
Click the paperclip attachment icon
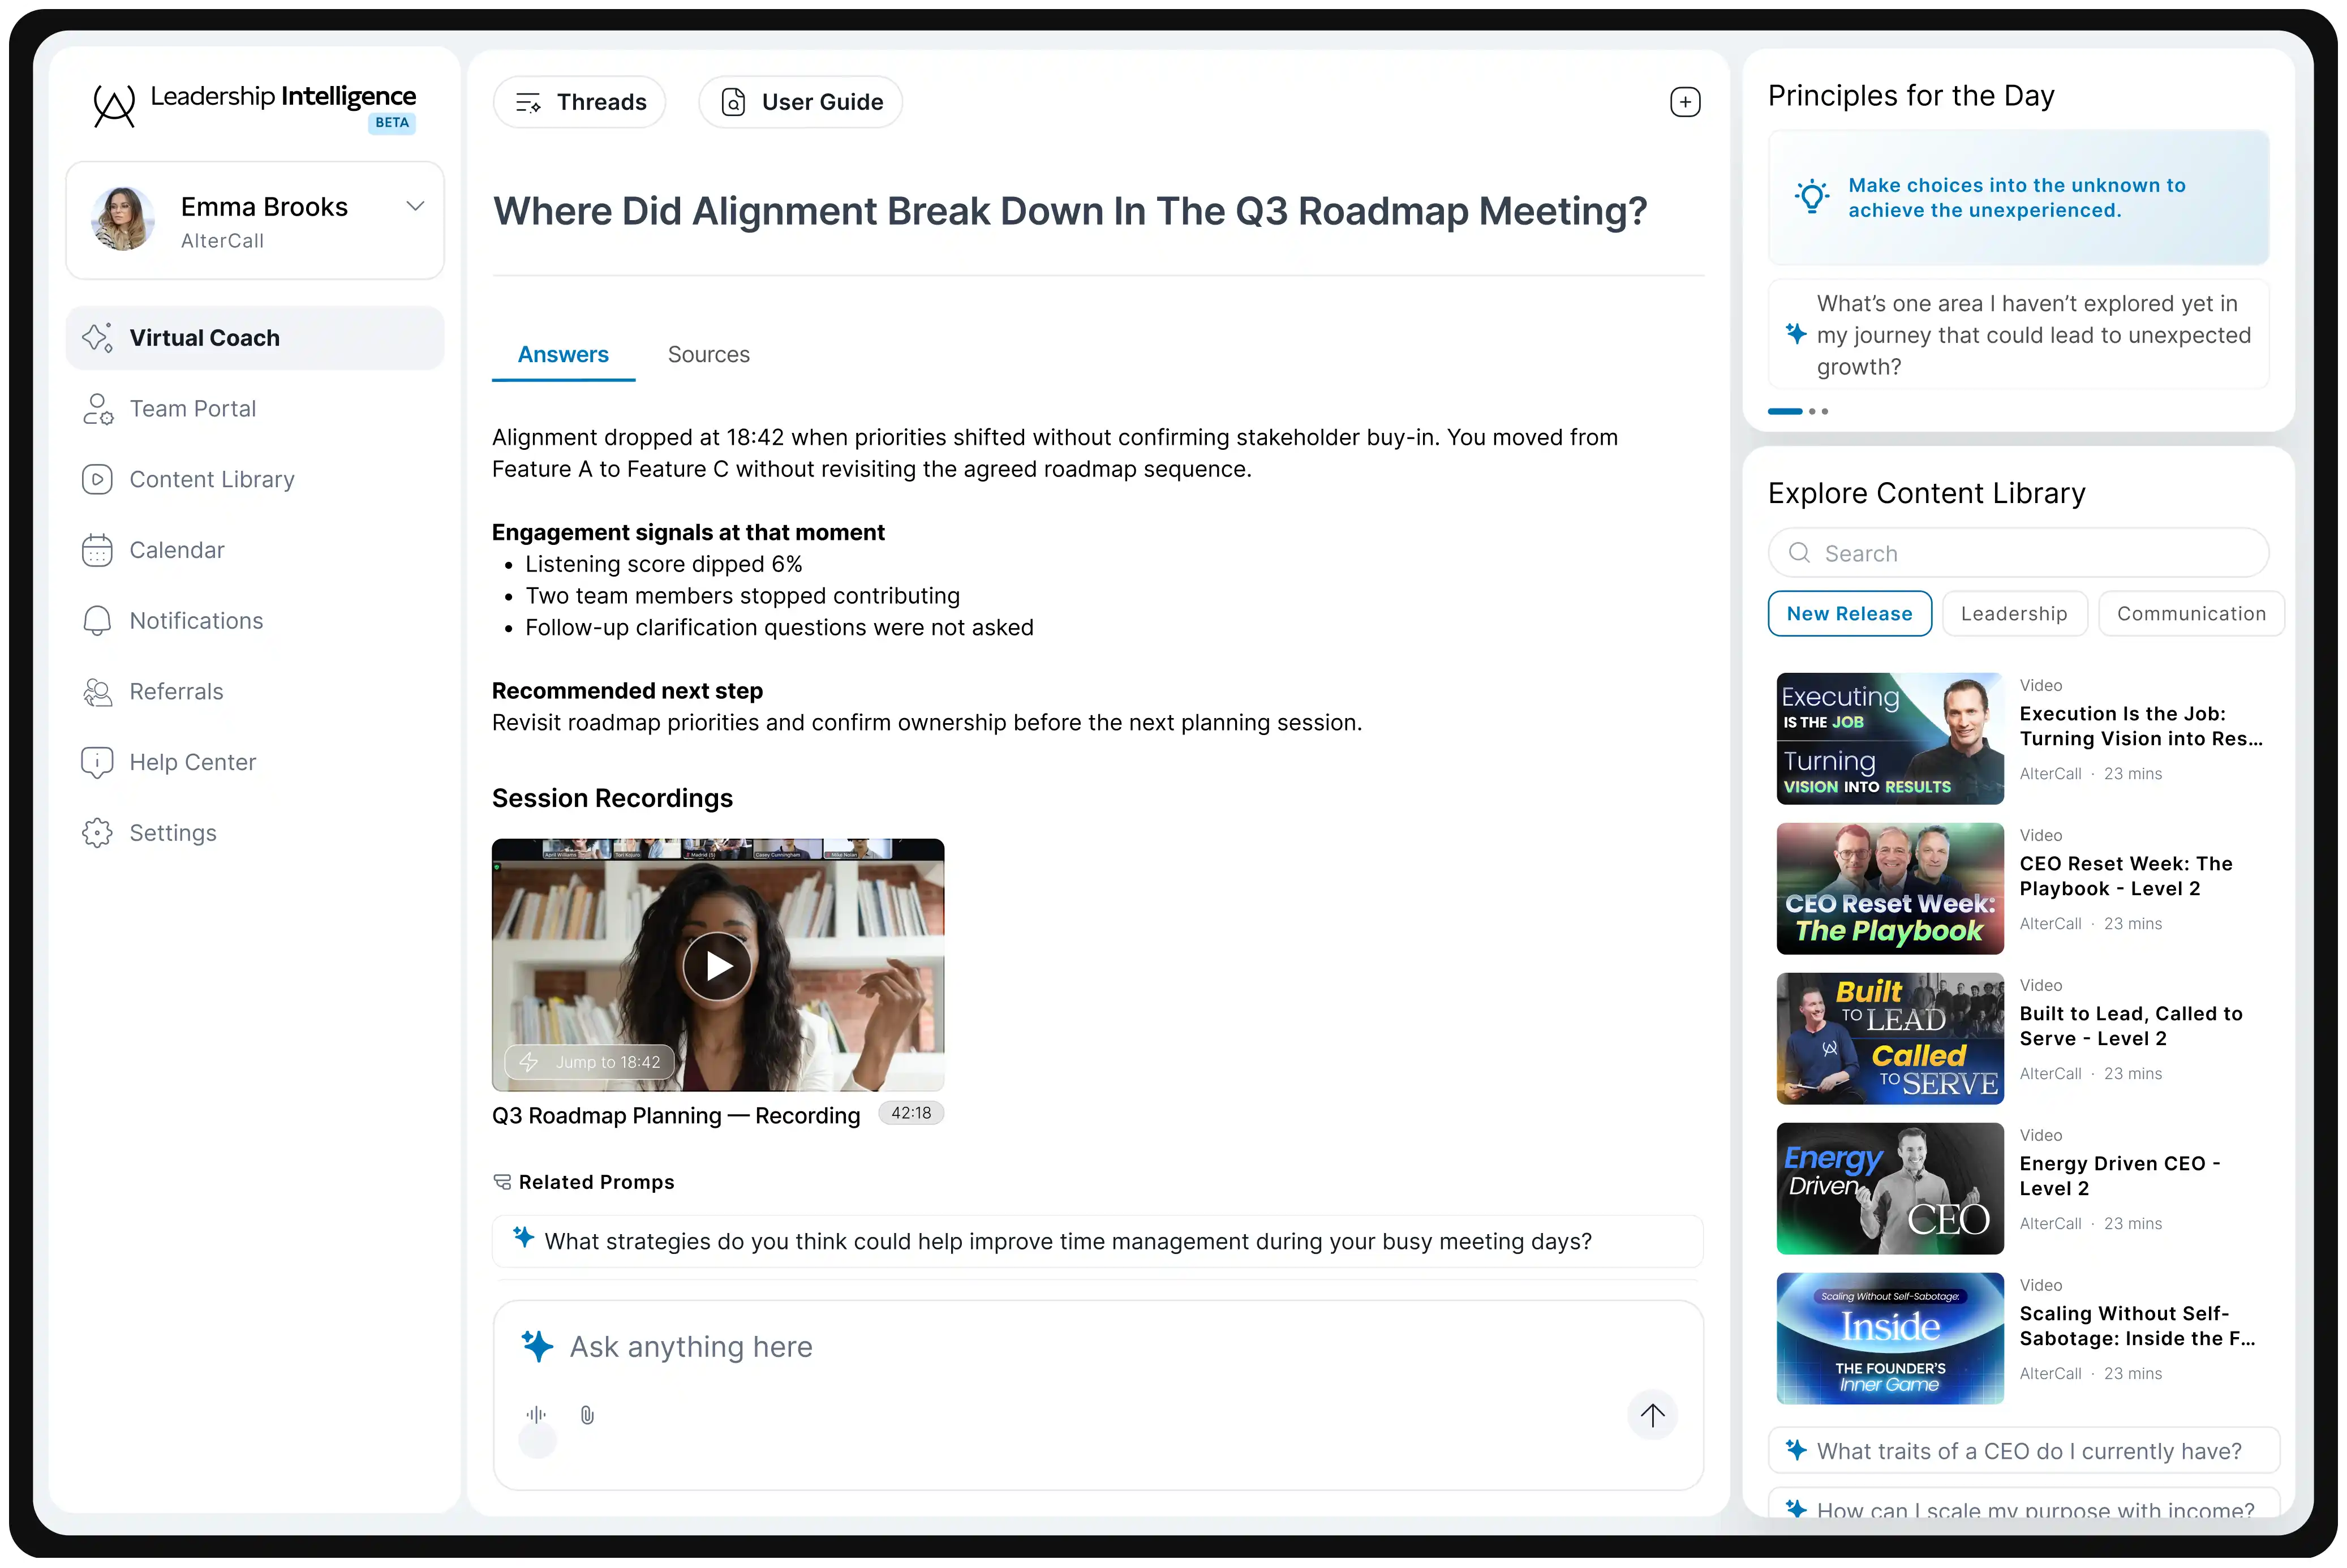(587, 1414)
